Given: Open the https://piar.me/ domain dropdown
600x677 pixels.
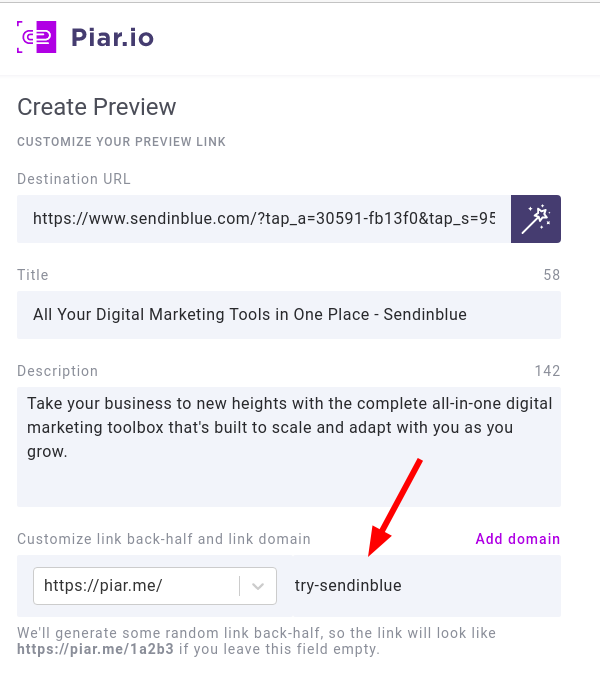Looking at the screenshot, I should (155, 586).
